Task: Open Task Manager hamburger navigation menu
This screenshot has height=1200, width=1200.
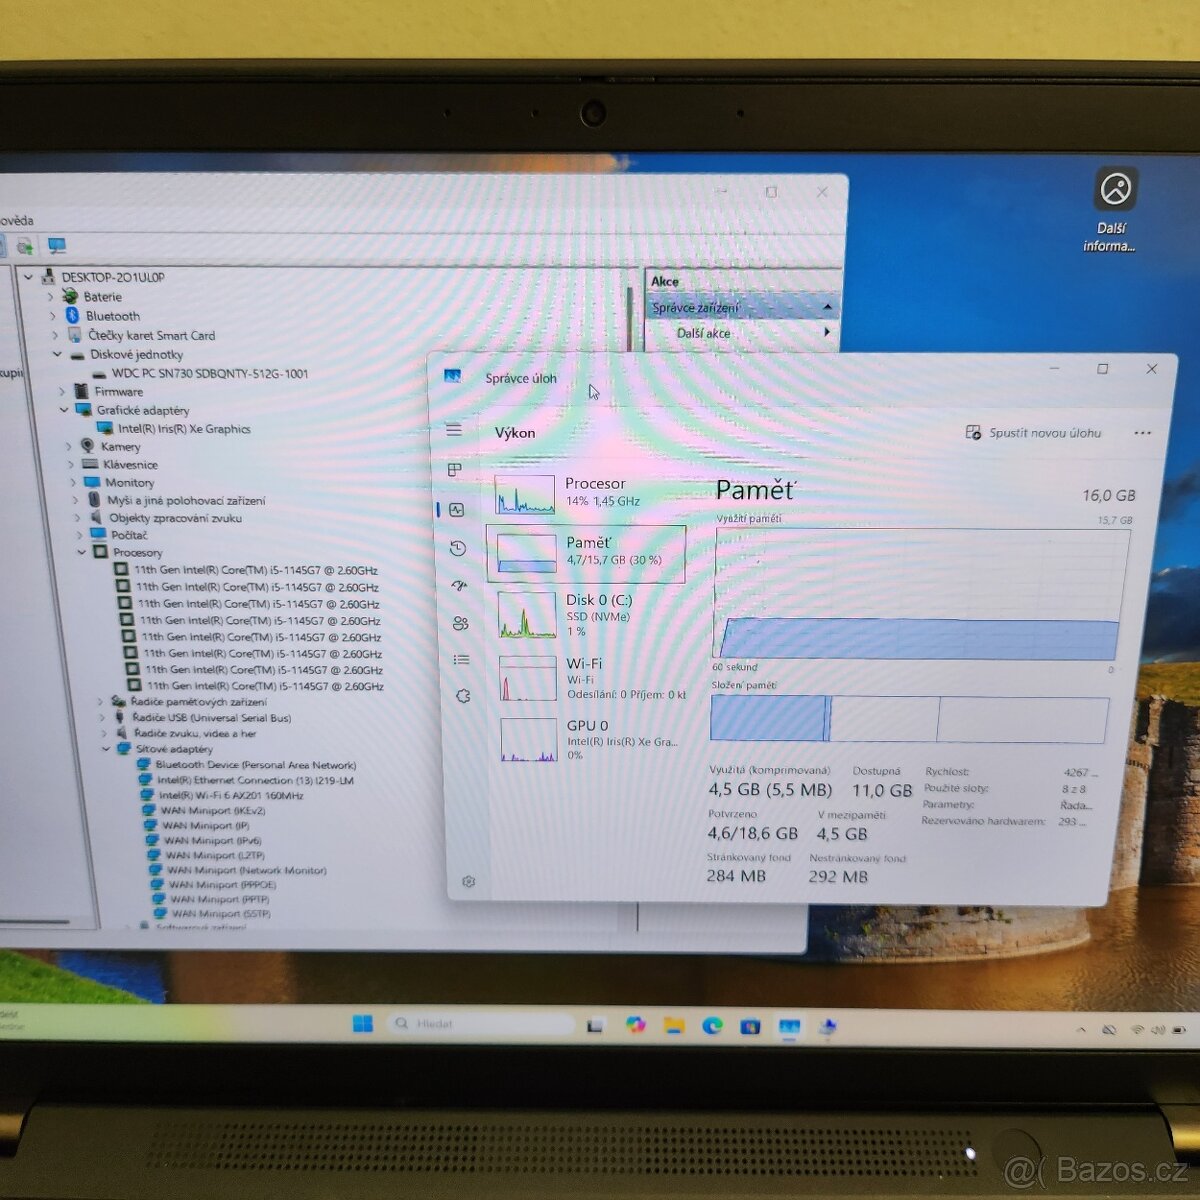Action: [454, 430]
